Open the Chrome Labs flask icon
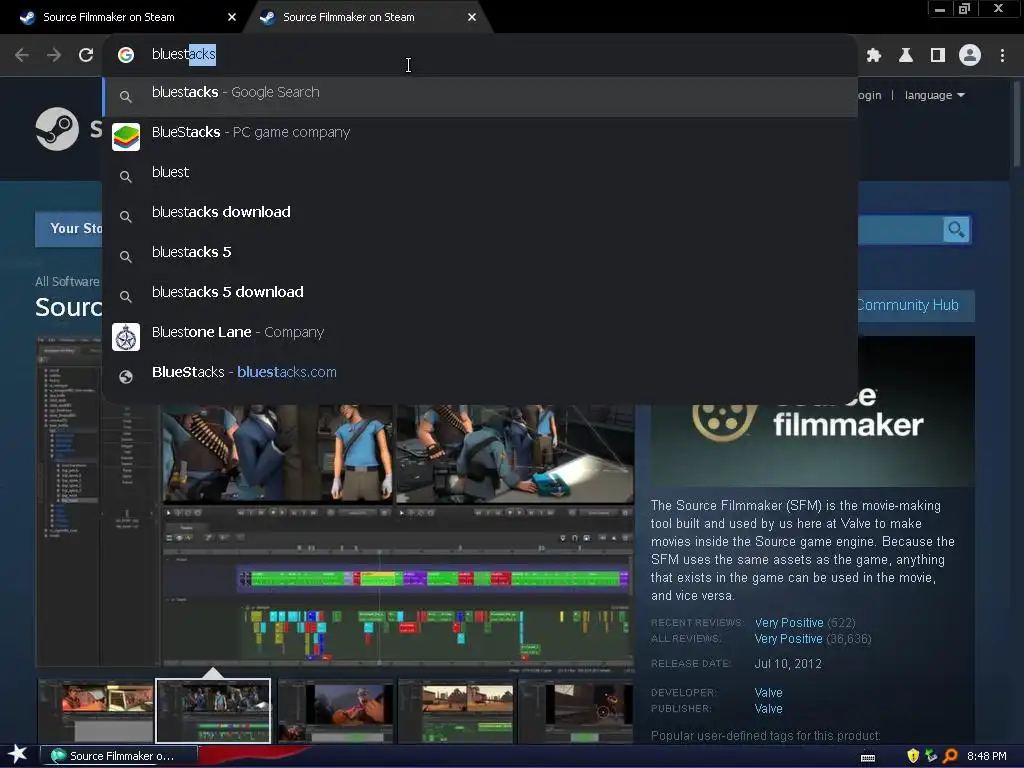Image resolution: width=1024 pixels, height=768 pixels. click(x=906, y=55)
